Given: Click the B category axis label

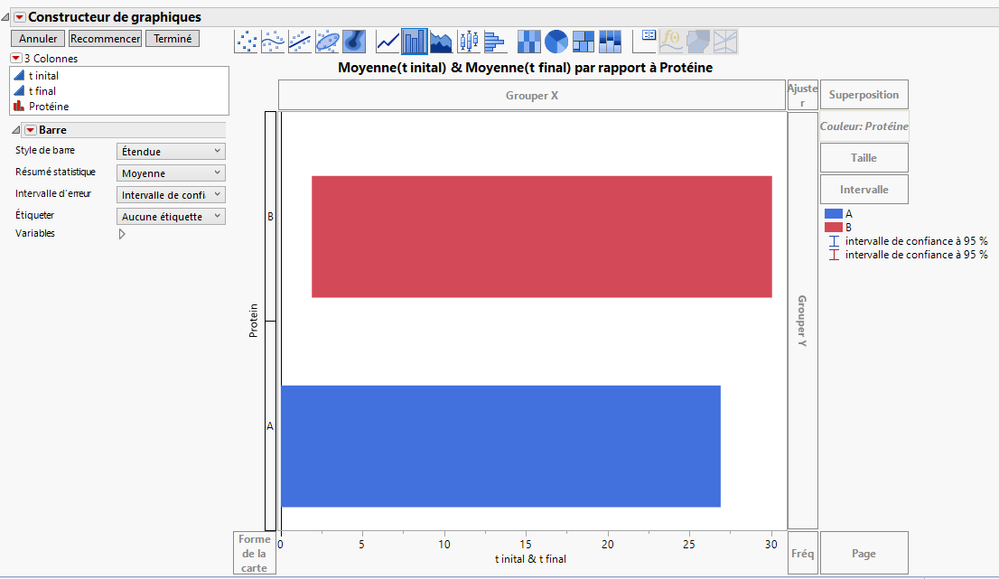Looking at the screenshot, I should pos(270,217).
